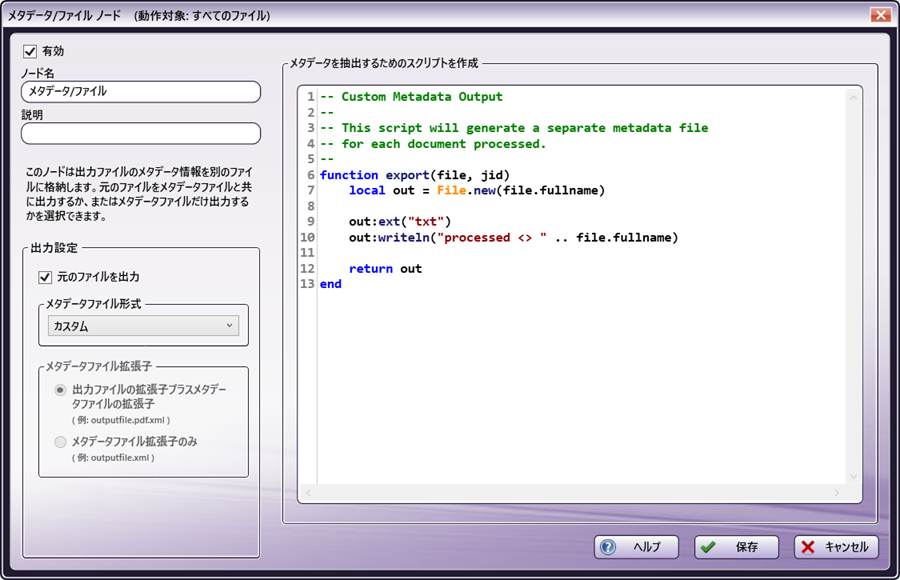Click the 'for each document processed.' comment
The height and width of the screenshot is (580, 900).
point(433,144)
